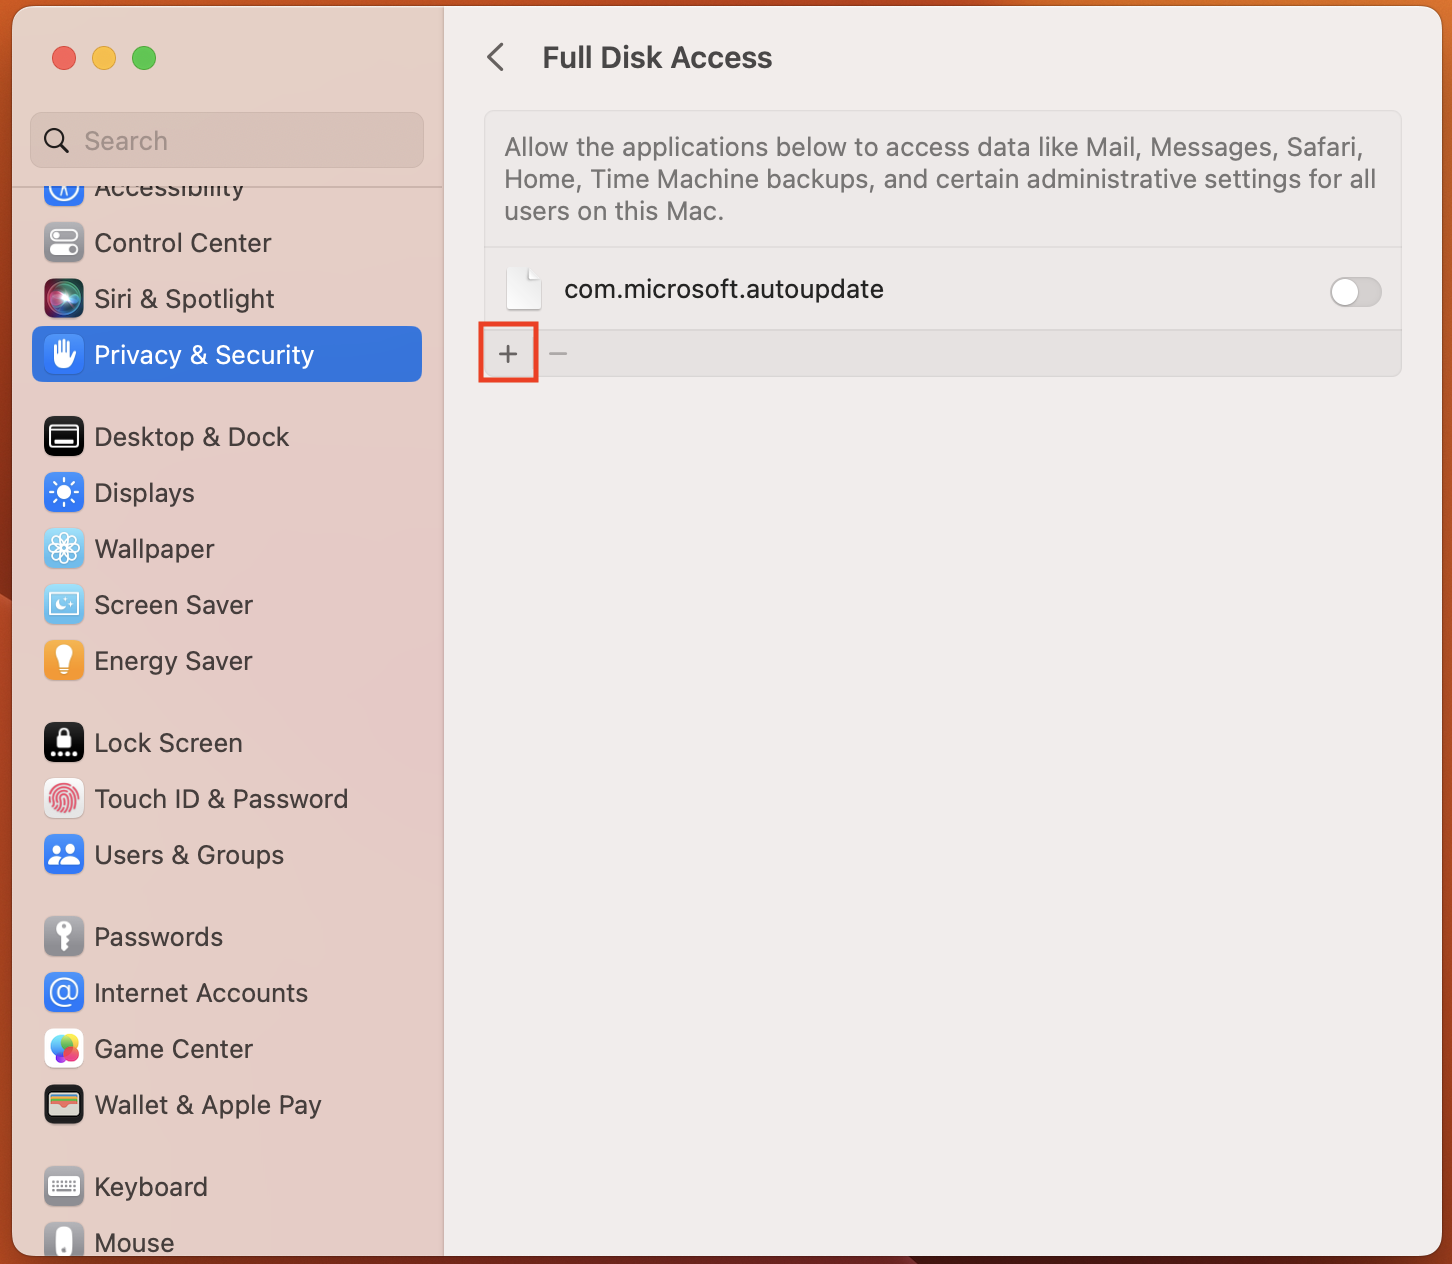Select Mouse label in sidebar
Image resolution: width=1452 pixels, height=1264 pixels.
click(x=134, y=1242)
